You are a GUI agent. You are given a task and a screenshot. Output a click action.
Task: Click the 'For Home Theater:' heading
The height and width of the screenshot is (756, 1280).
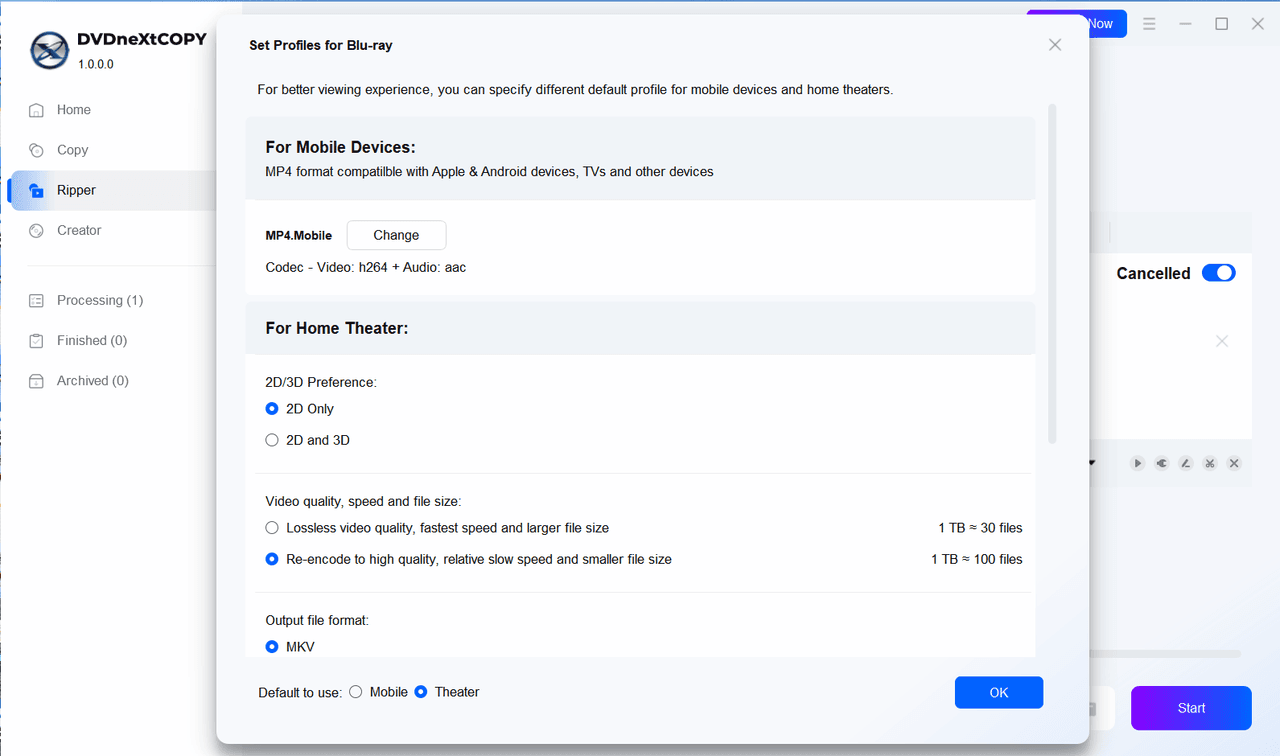pos(337,328)
